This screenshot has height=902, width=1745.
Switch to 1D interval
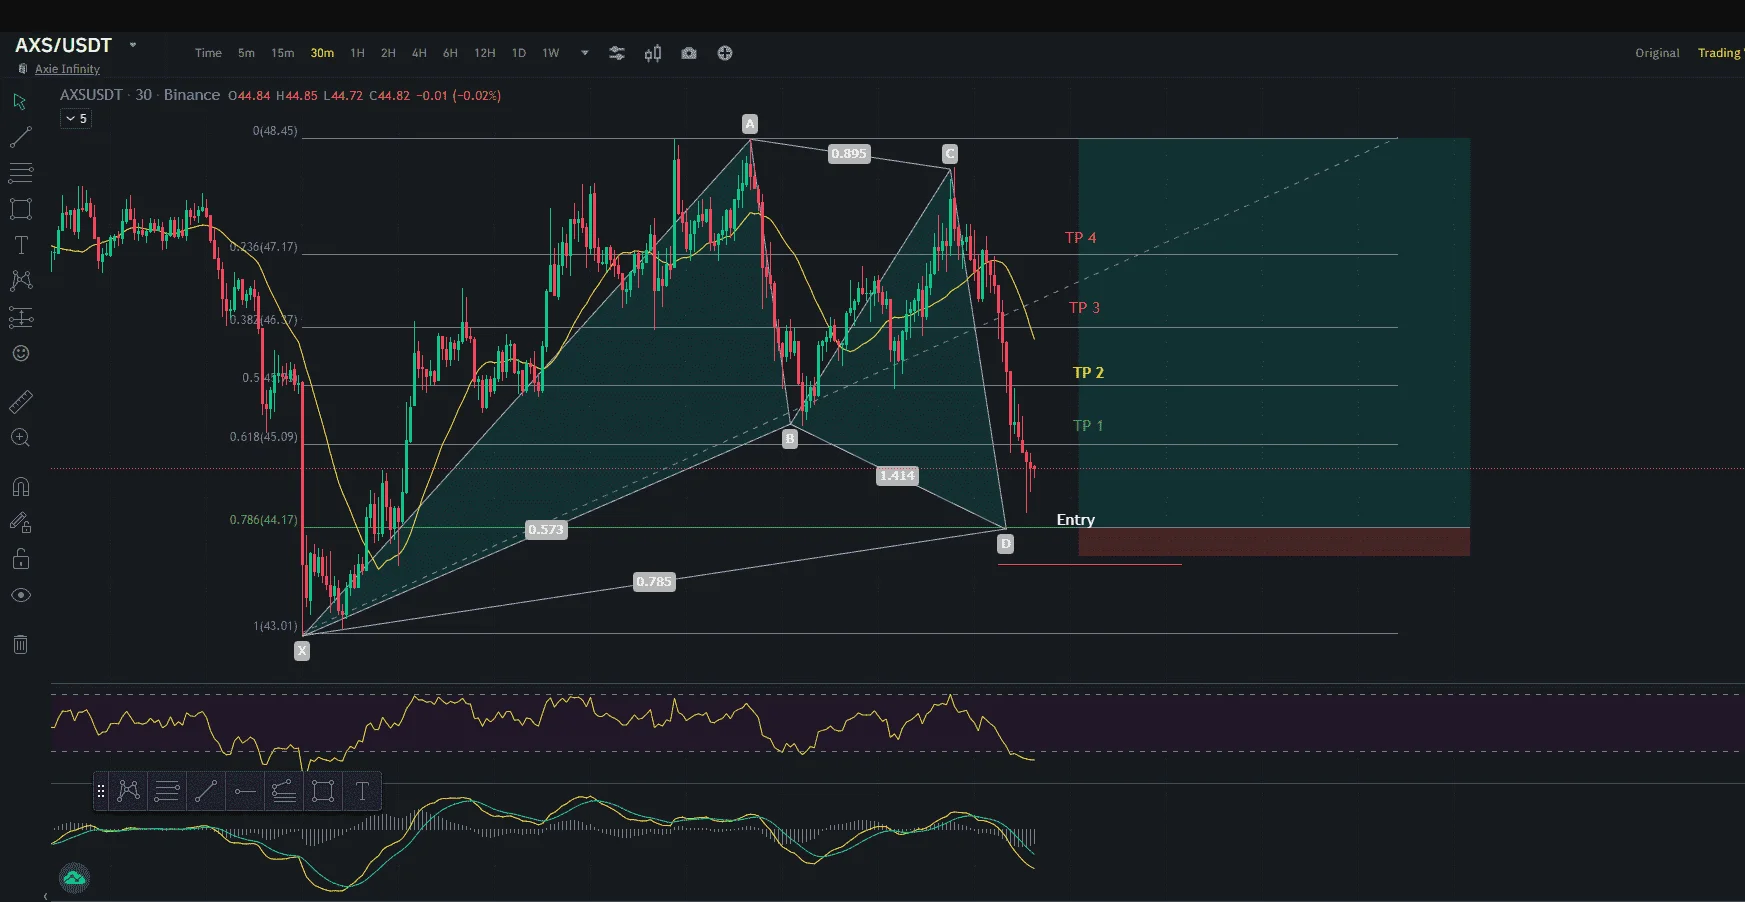click(519, 53)
